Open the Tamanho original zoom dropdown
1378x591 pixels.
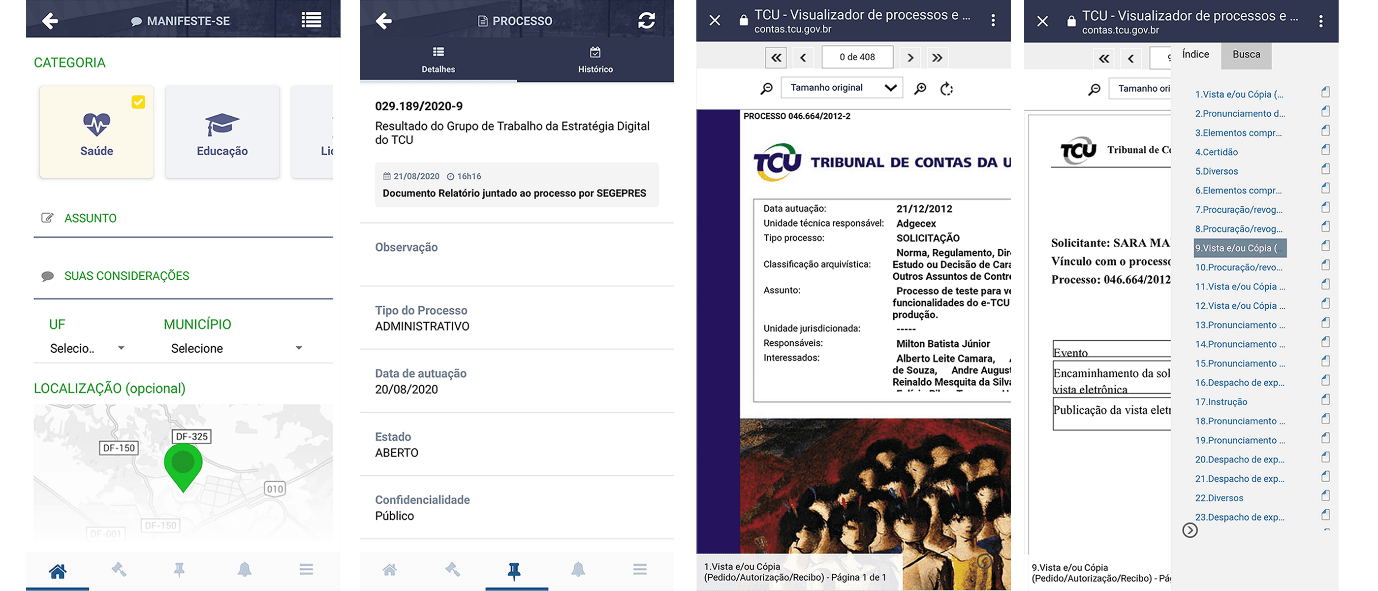coord(841,88)
